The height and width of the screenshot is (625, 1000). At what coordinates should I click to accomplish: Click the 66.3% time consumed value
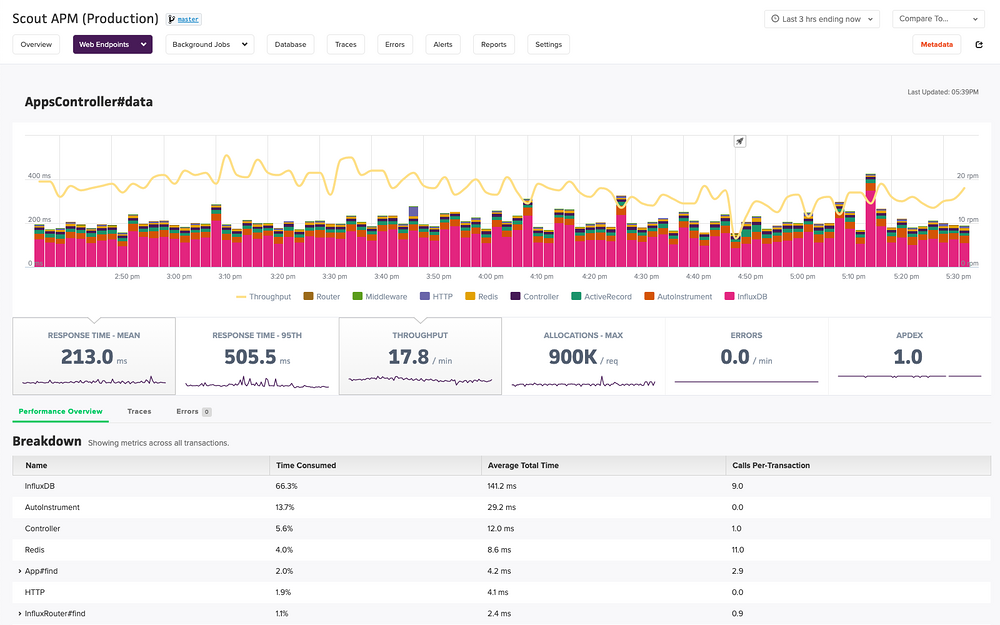(286, 486)
